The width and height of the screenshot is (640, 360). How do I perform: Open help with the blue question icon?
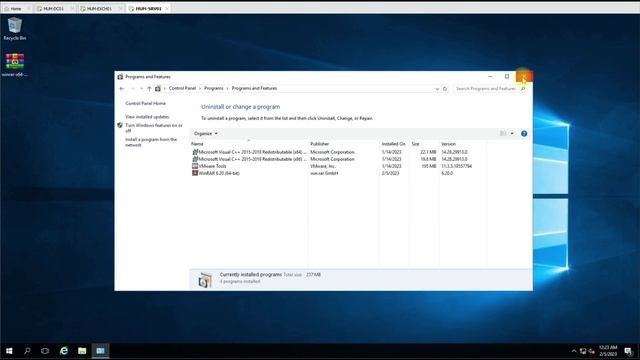click(524, 133)
